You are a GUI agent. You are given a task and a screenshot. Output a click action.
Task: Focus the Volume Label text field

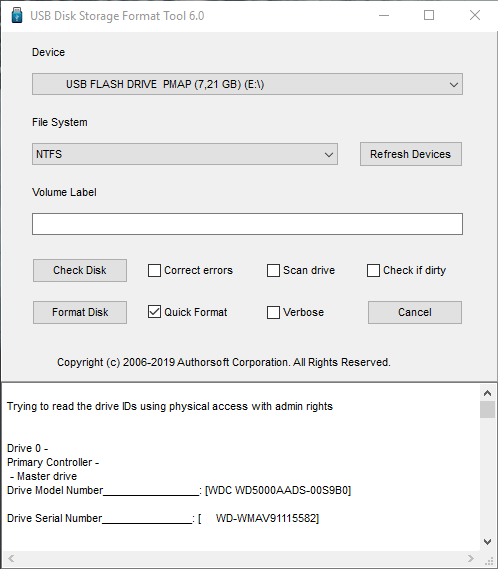coord(247,224)
